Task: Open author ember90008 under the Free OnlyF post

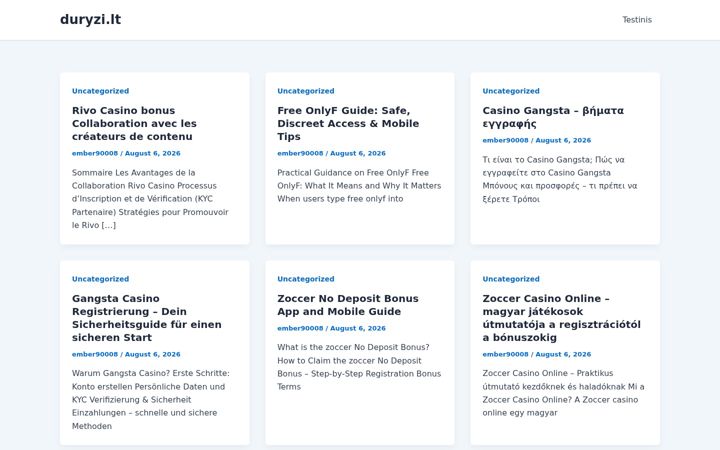Action: click(300, 153)
